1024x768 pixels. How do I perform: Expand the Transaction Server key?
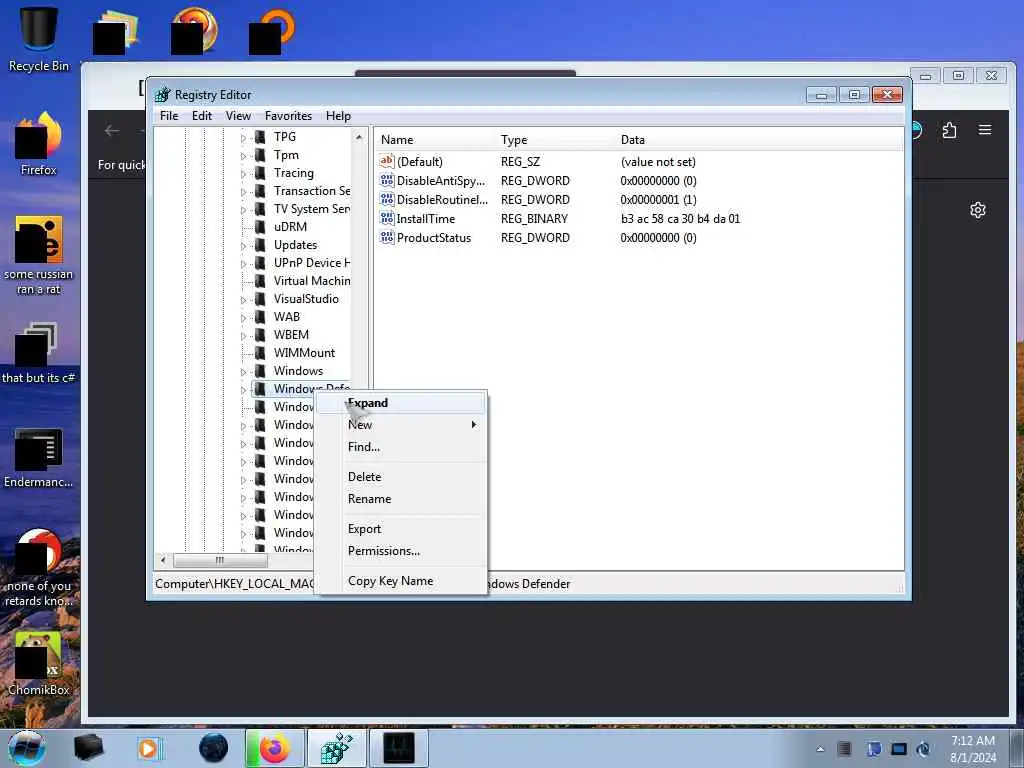(x=244, y=191)
